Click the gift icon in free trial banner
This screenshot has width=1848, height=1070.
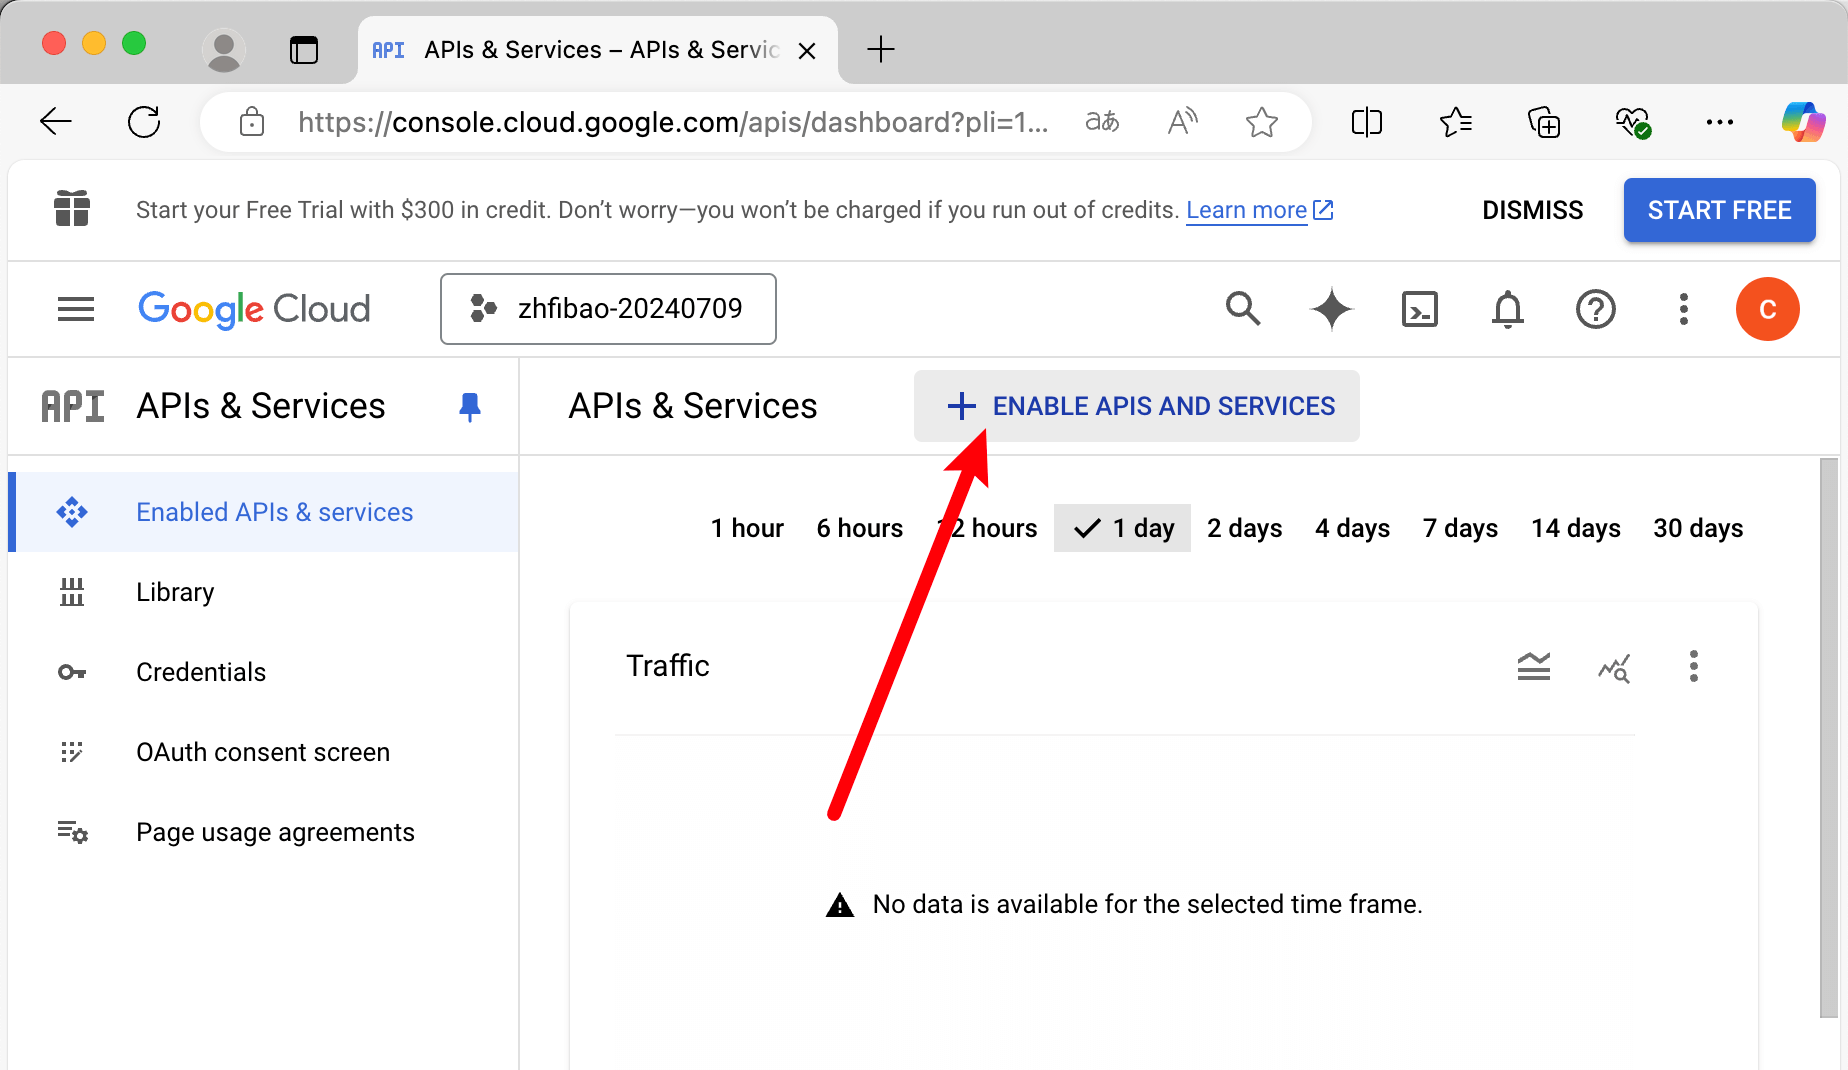click(x=72, y=209)
